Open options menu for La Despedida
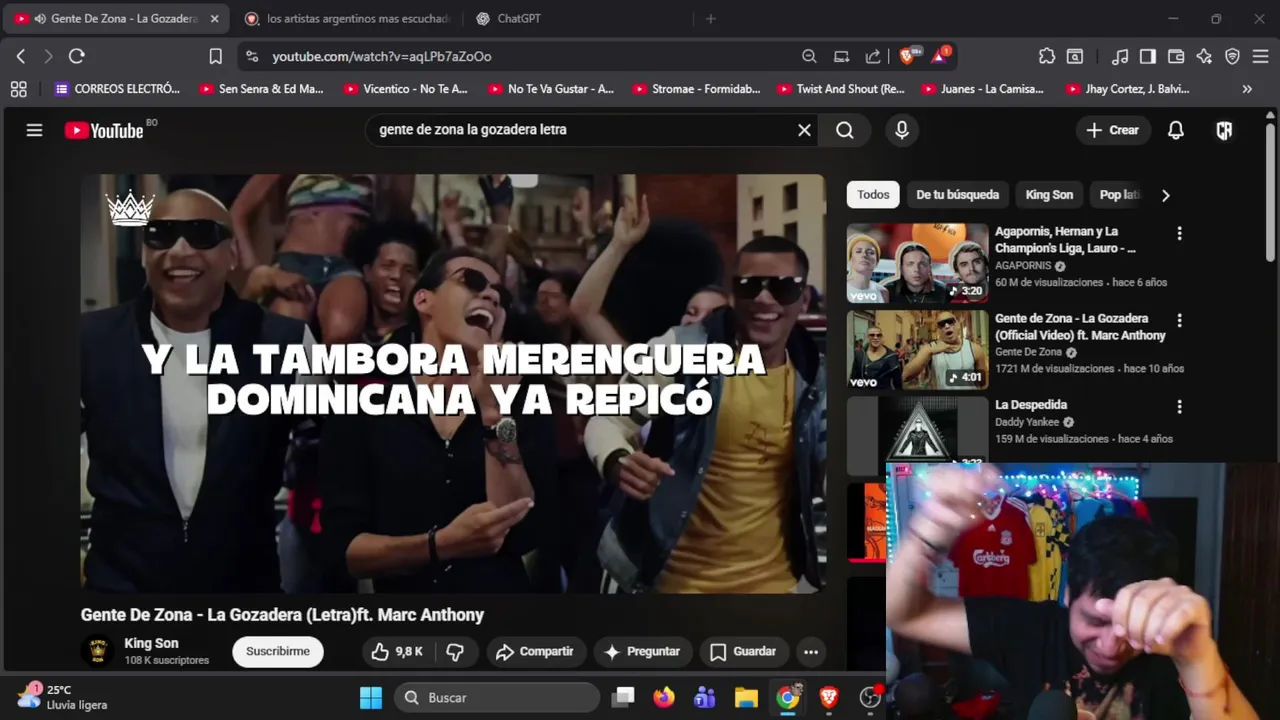The width and height of the screenshot is (1280, 720). [x=1179, y=407]
